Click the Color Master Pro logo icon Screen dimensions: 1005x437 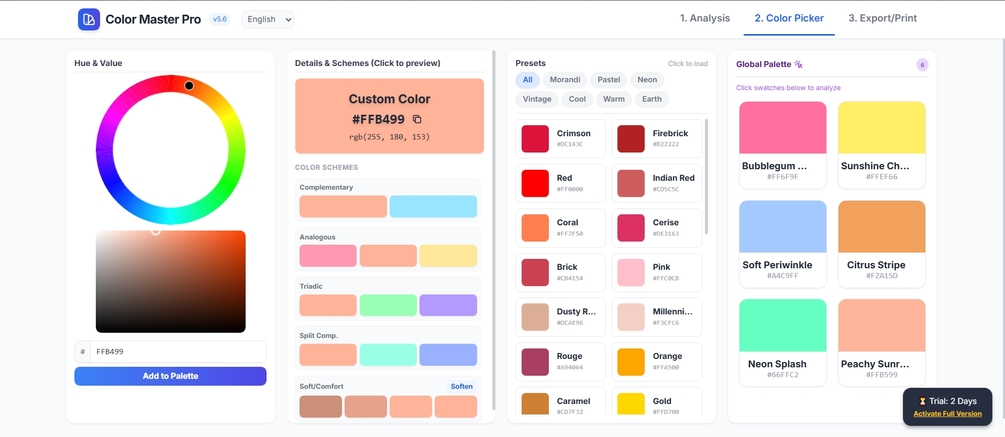point(89,19)
